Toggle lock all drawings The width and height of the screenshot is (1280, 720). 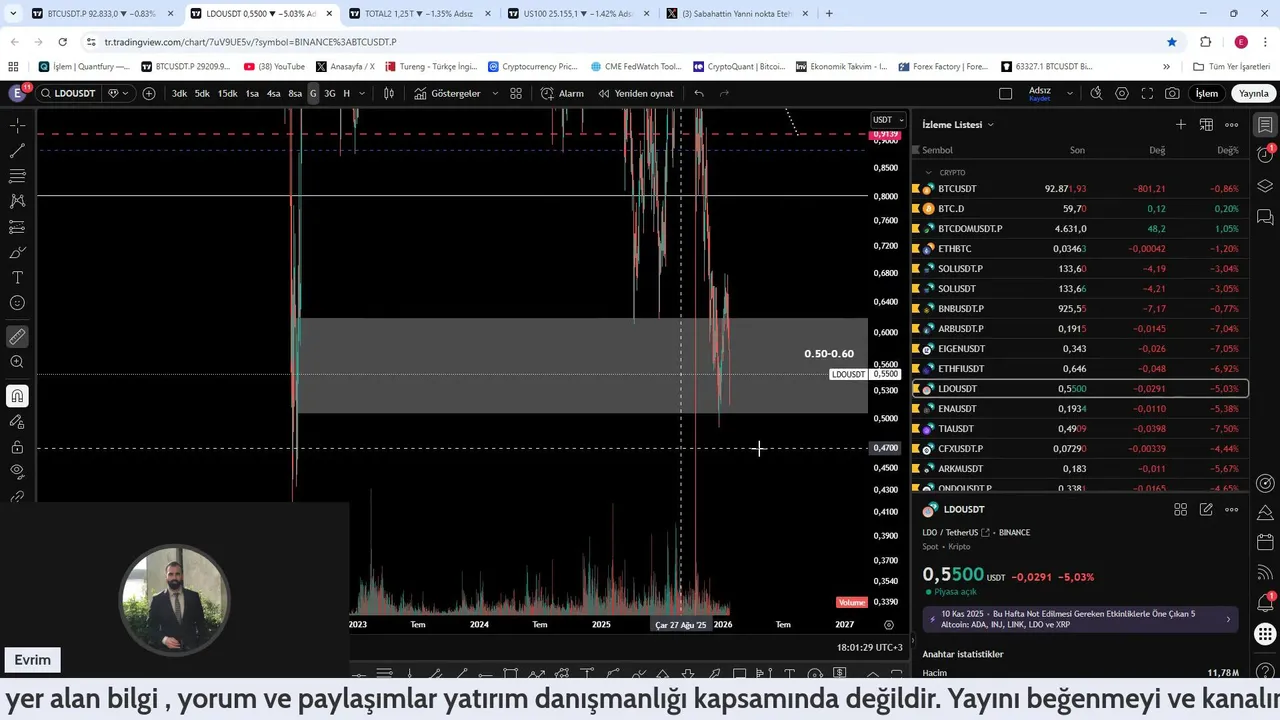tap(17, 447)
